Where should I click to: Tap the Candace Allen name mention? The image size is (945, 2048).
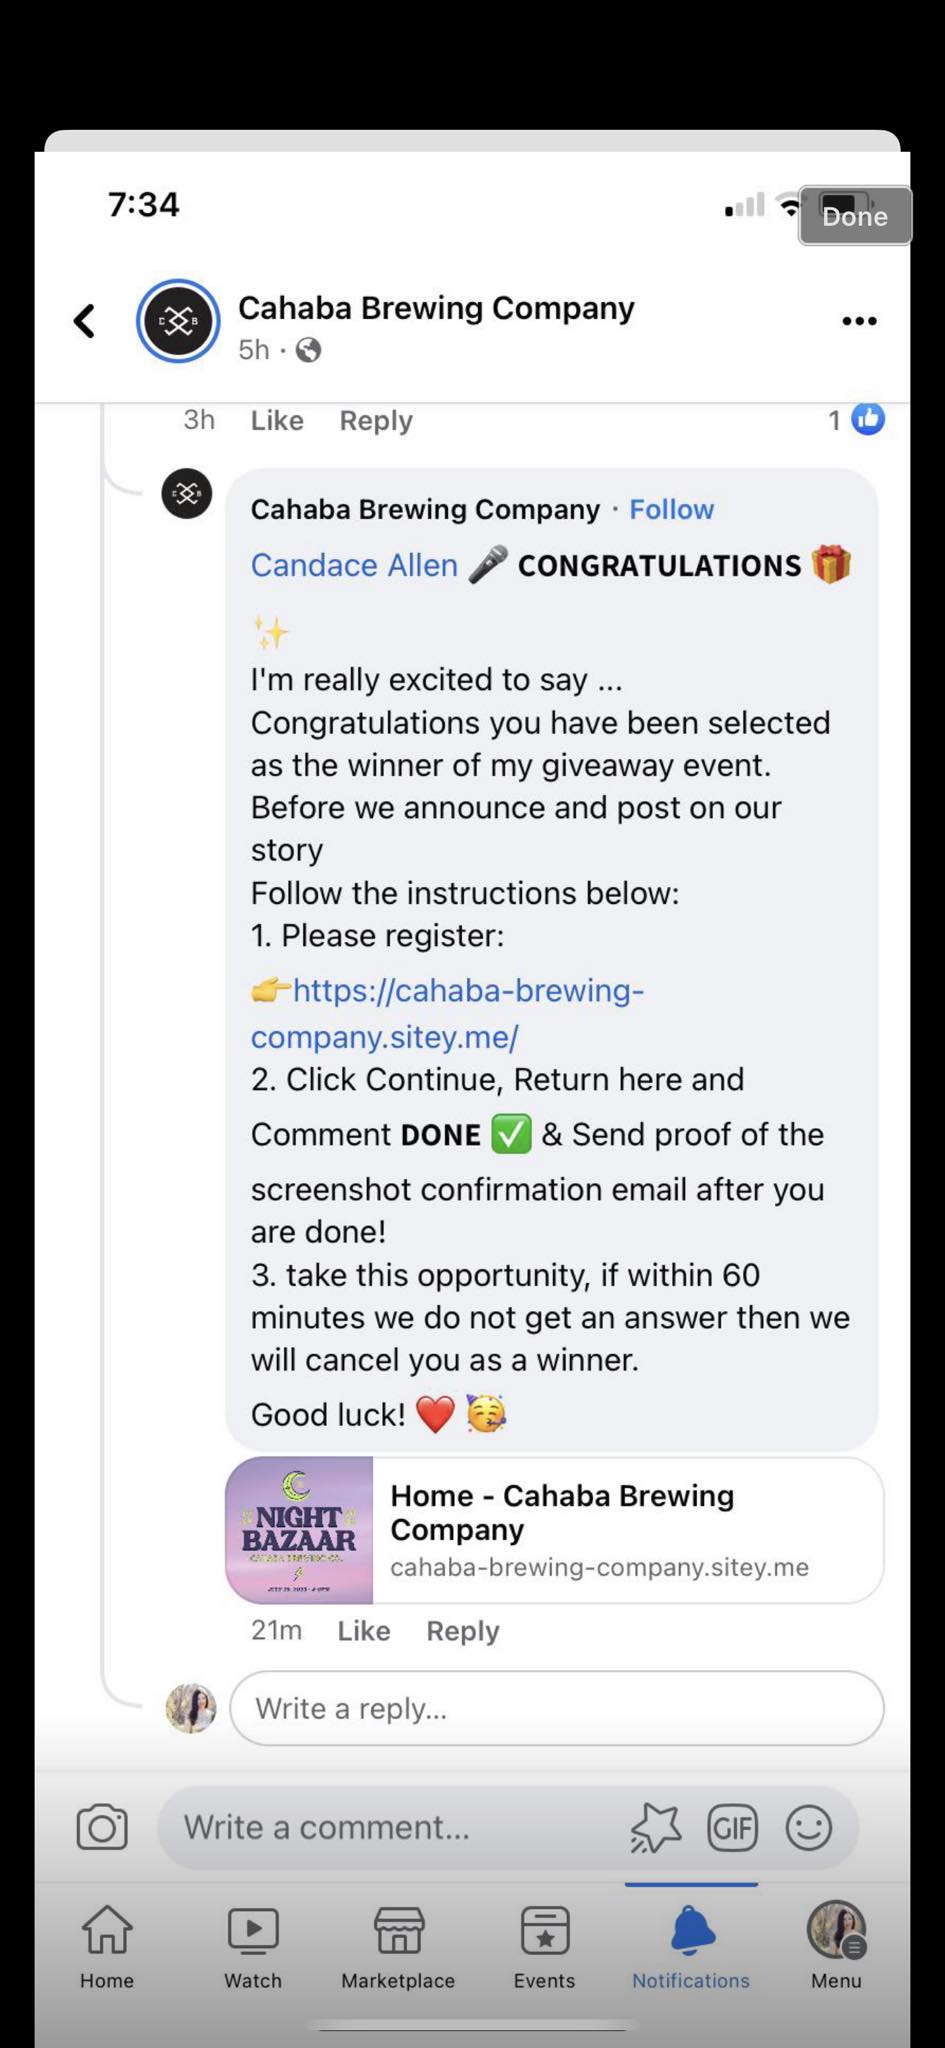coord(354,565)
